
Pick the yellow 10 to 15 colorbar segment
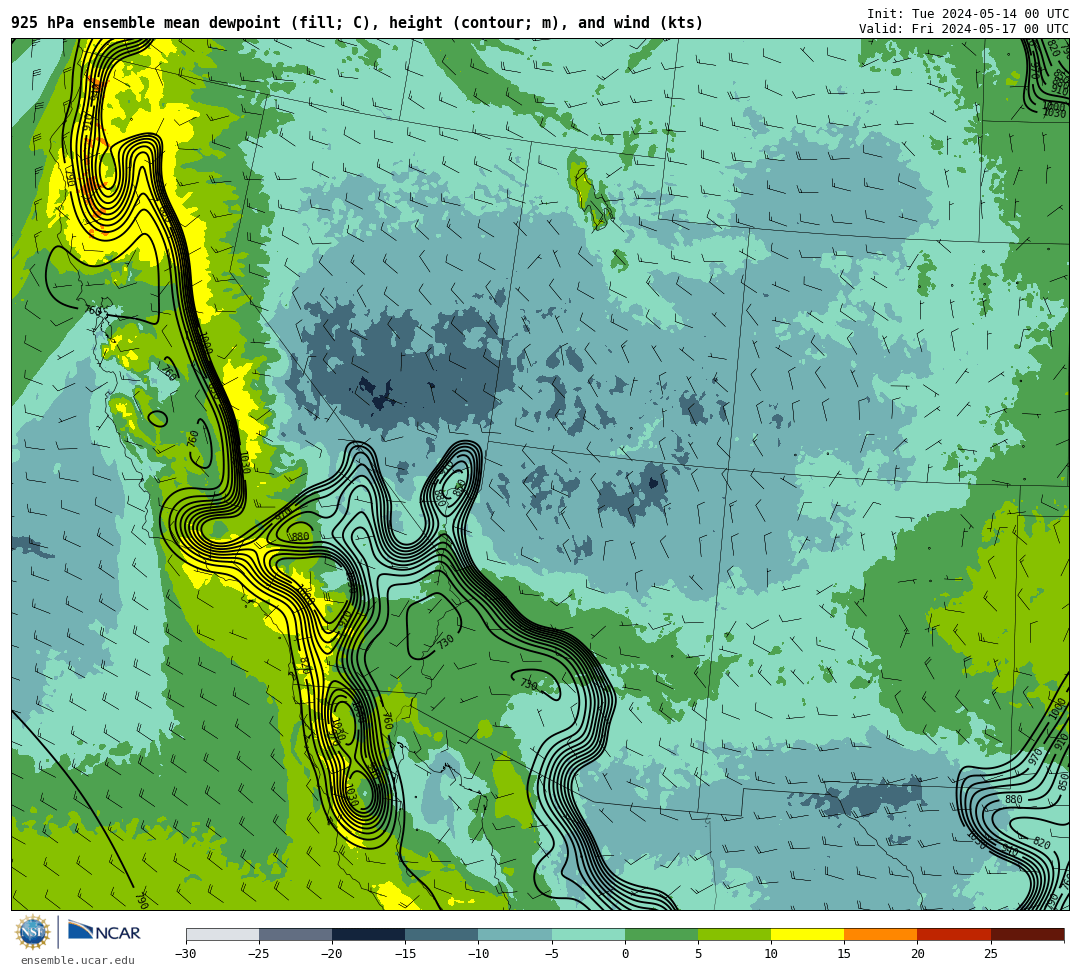point(807,934)
